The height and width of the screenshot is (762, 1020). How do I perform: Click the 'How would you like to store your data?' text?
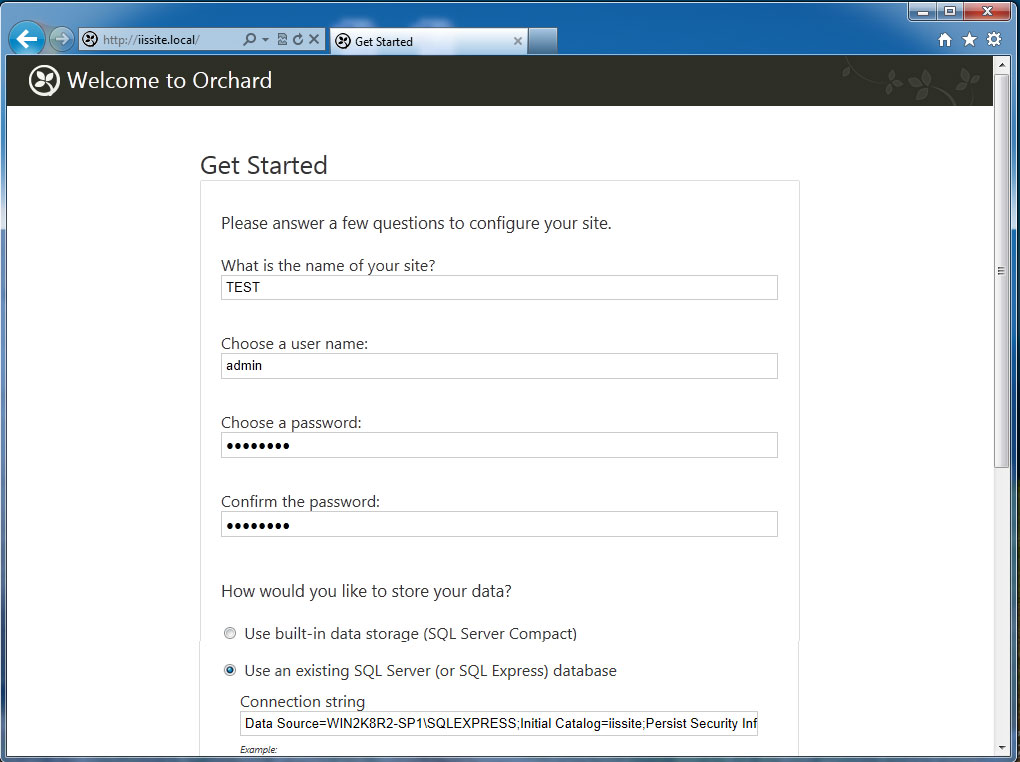point(366,591)
